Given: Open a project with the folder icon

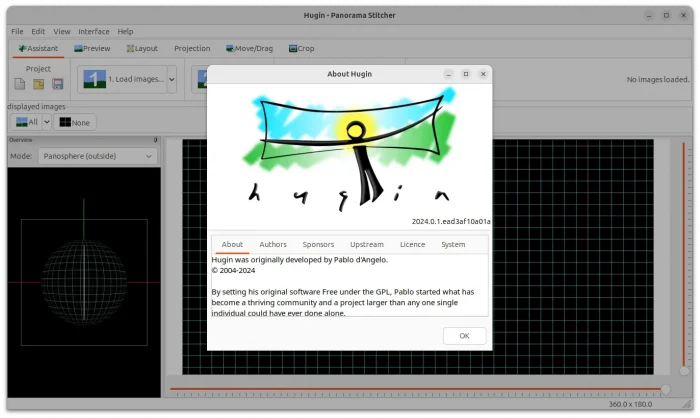Looking at the screenshot, I should tap(39, 84).
